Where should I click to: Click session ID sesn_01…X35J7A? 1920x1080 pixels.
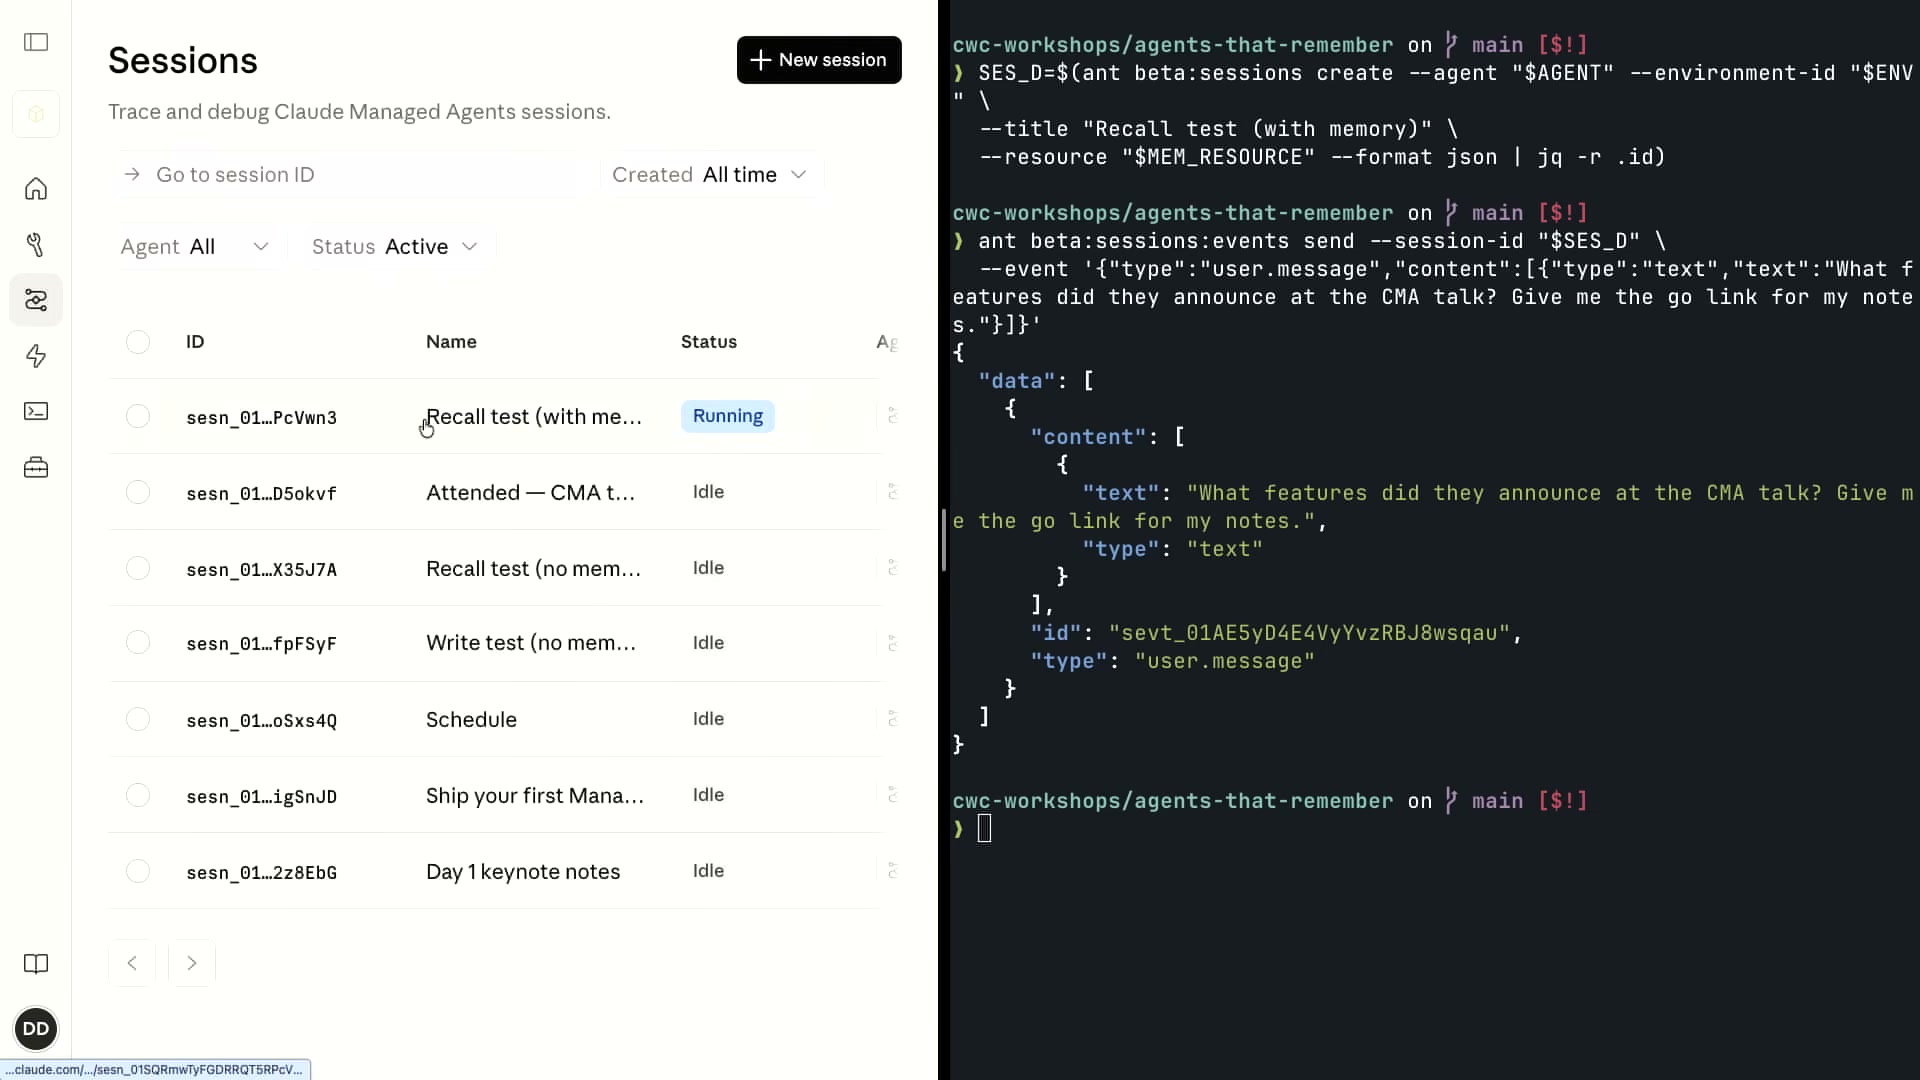261,570
